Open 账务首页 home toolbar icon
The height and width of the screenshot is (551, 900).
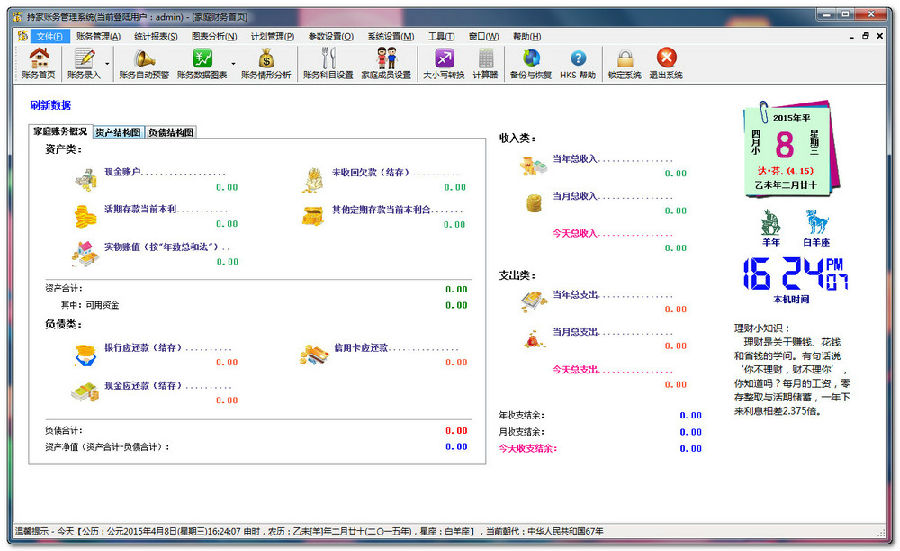39,64
